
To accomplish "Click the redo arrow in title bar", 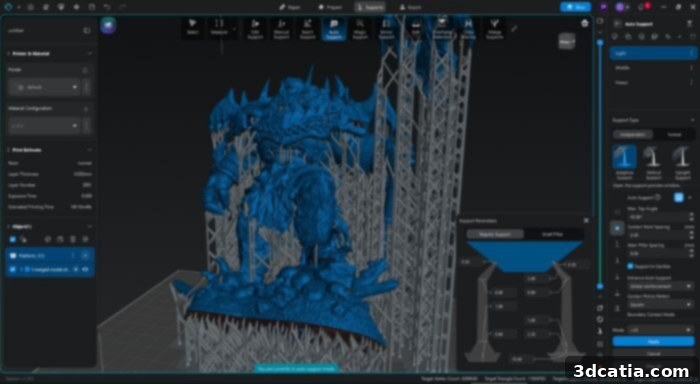I will (122, 7).
